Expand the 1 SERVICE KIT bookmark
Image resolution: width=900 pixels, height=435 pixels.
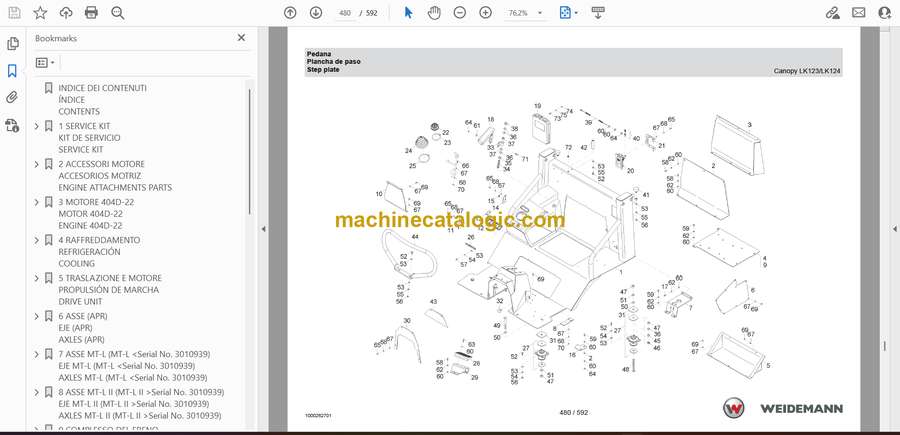click(37, 126)
